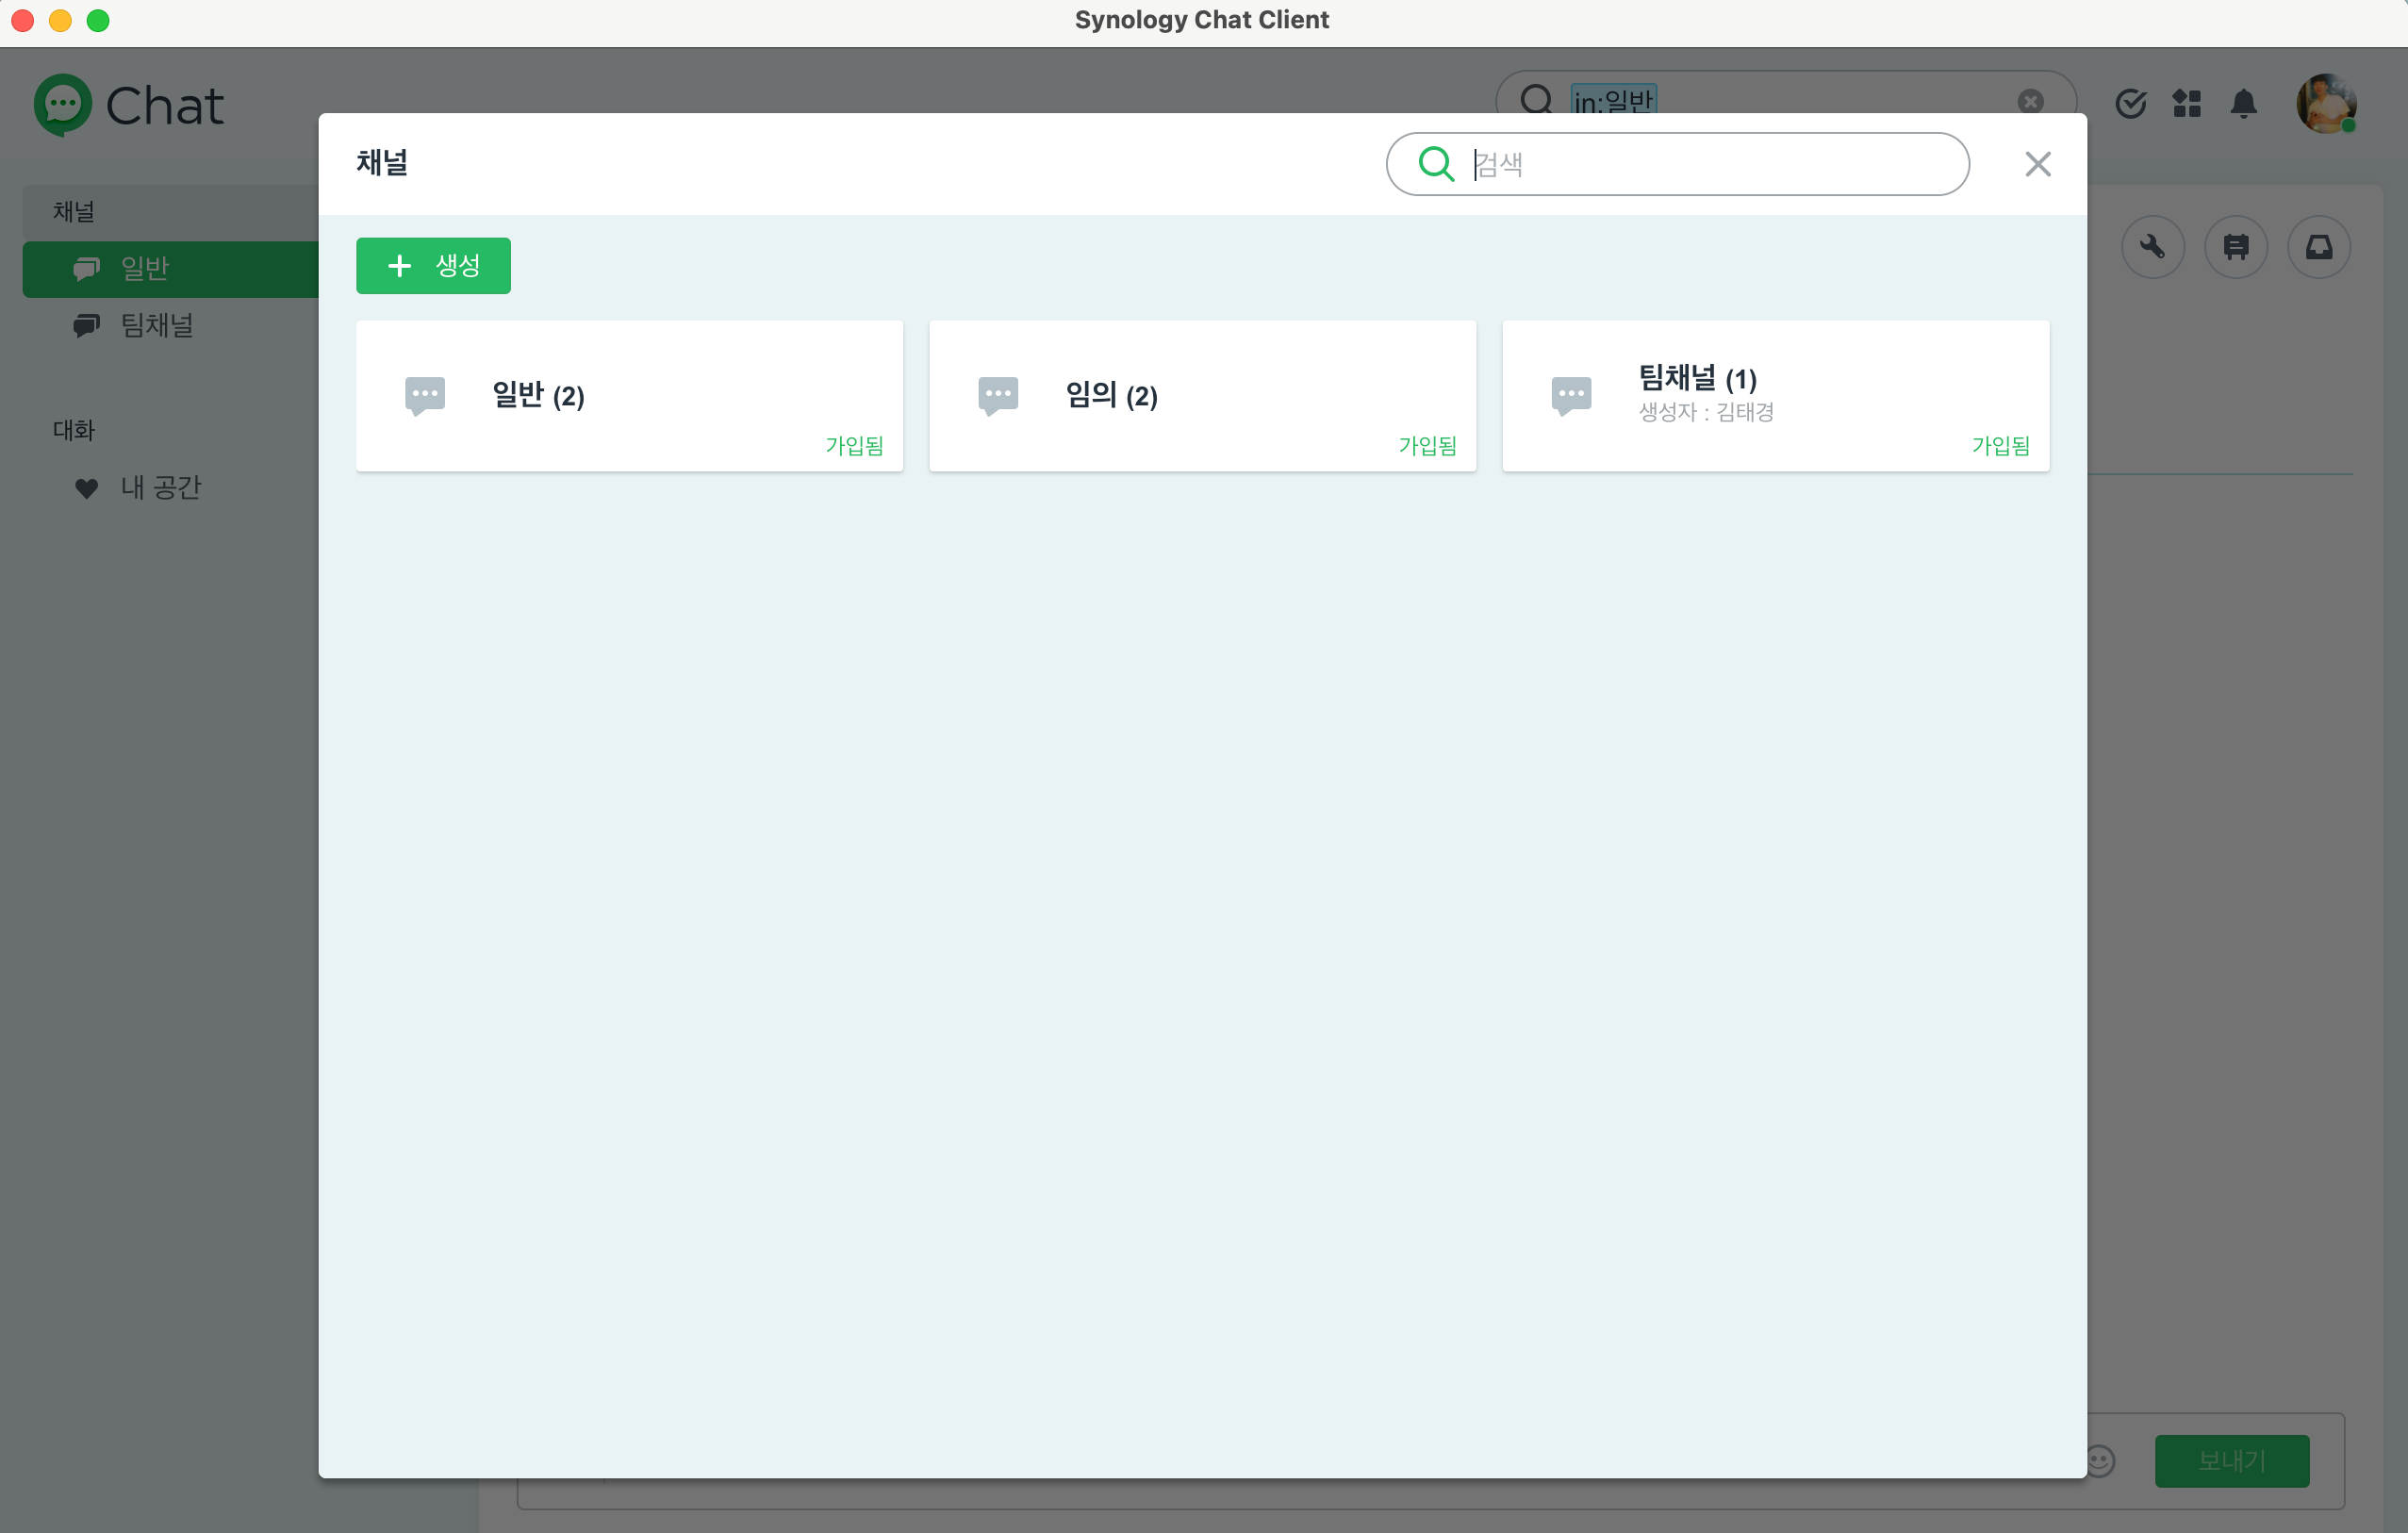Open the notifications bell icon
The image size is (2408, 1533).
coord(2243,103)
